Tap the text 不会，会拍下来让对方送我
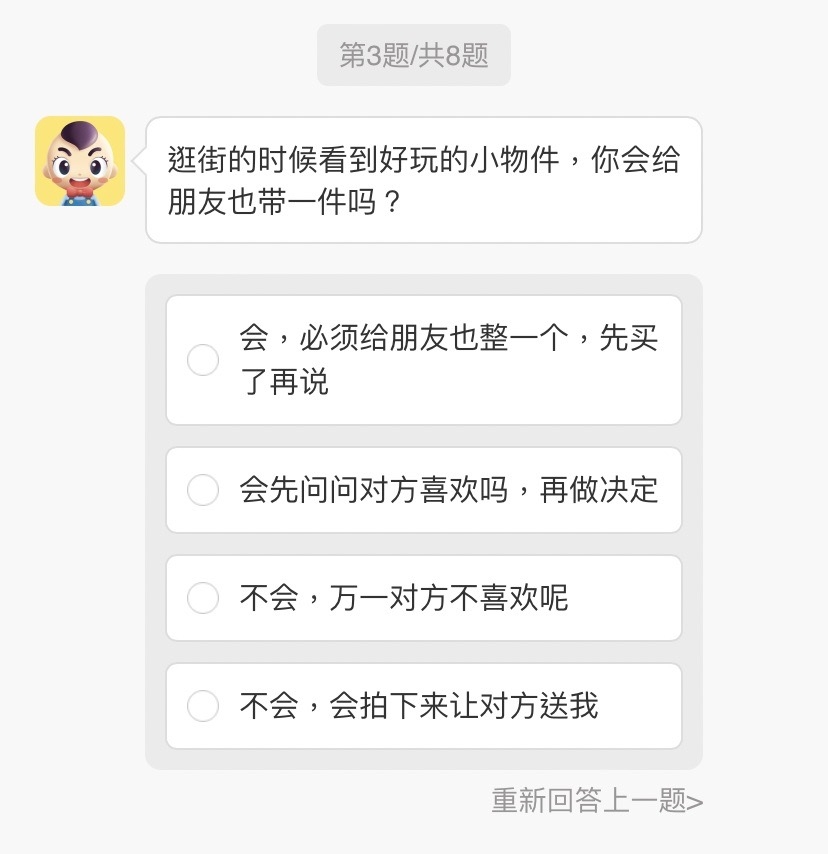This screenshot has width=828, height=854. point(418,706)
